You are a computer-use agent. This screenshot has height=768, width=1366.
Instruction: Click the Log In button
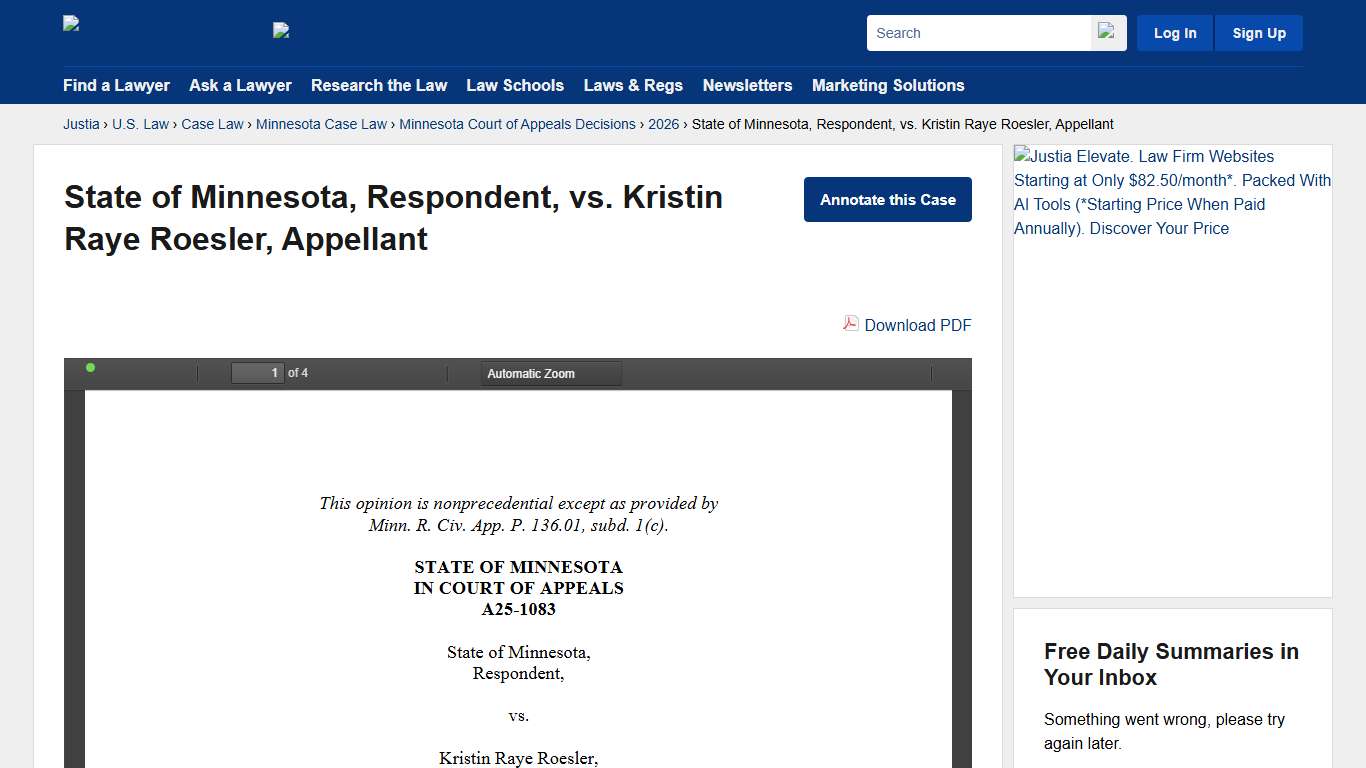pos(1174,32)
